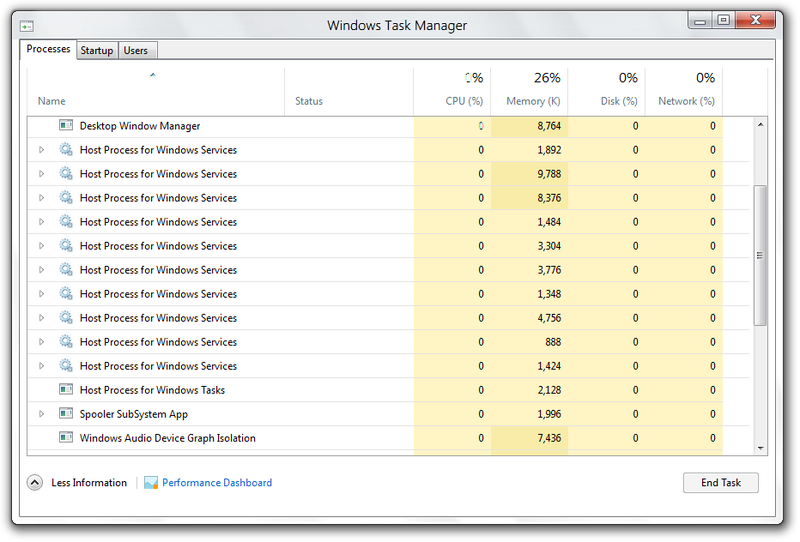Expand the host process using 3,776 K
The image size is (800, 542).
tap(42, 269)
